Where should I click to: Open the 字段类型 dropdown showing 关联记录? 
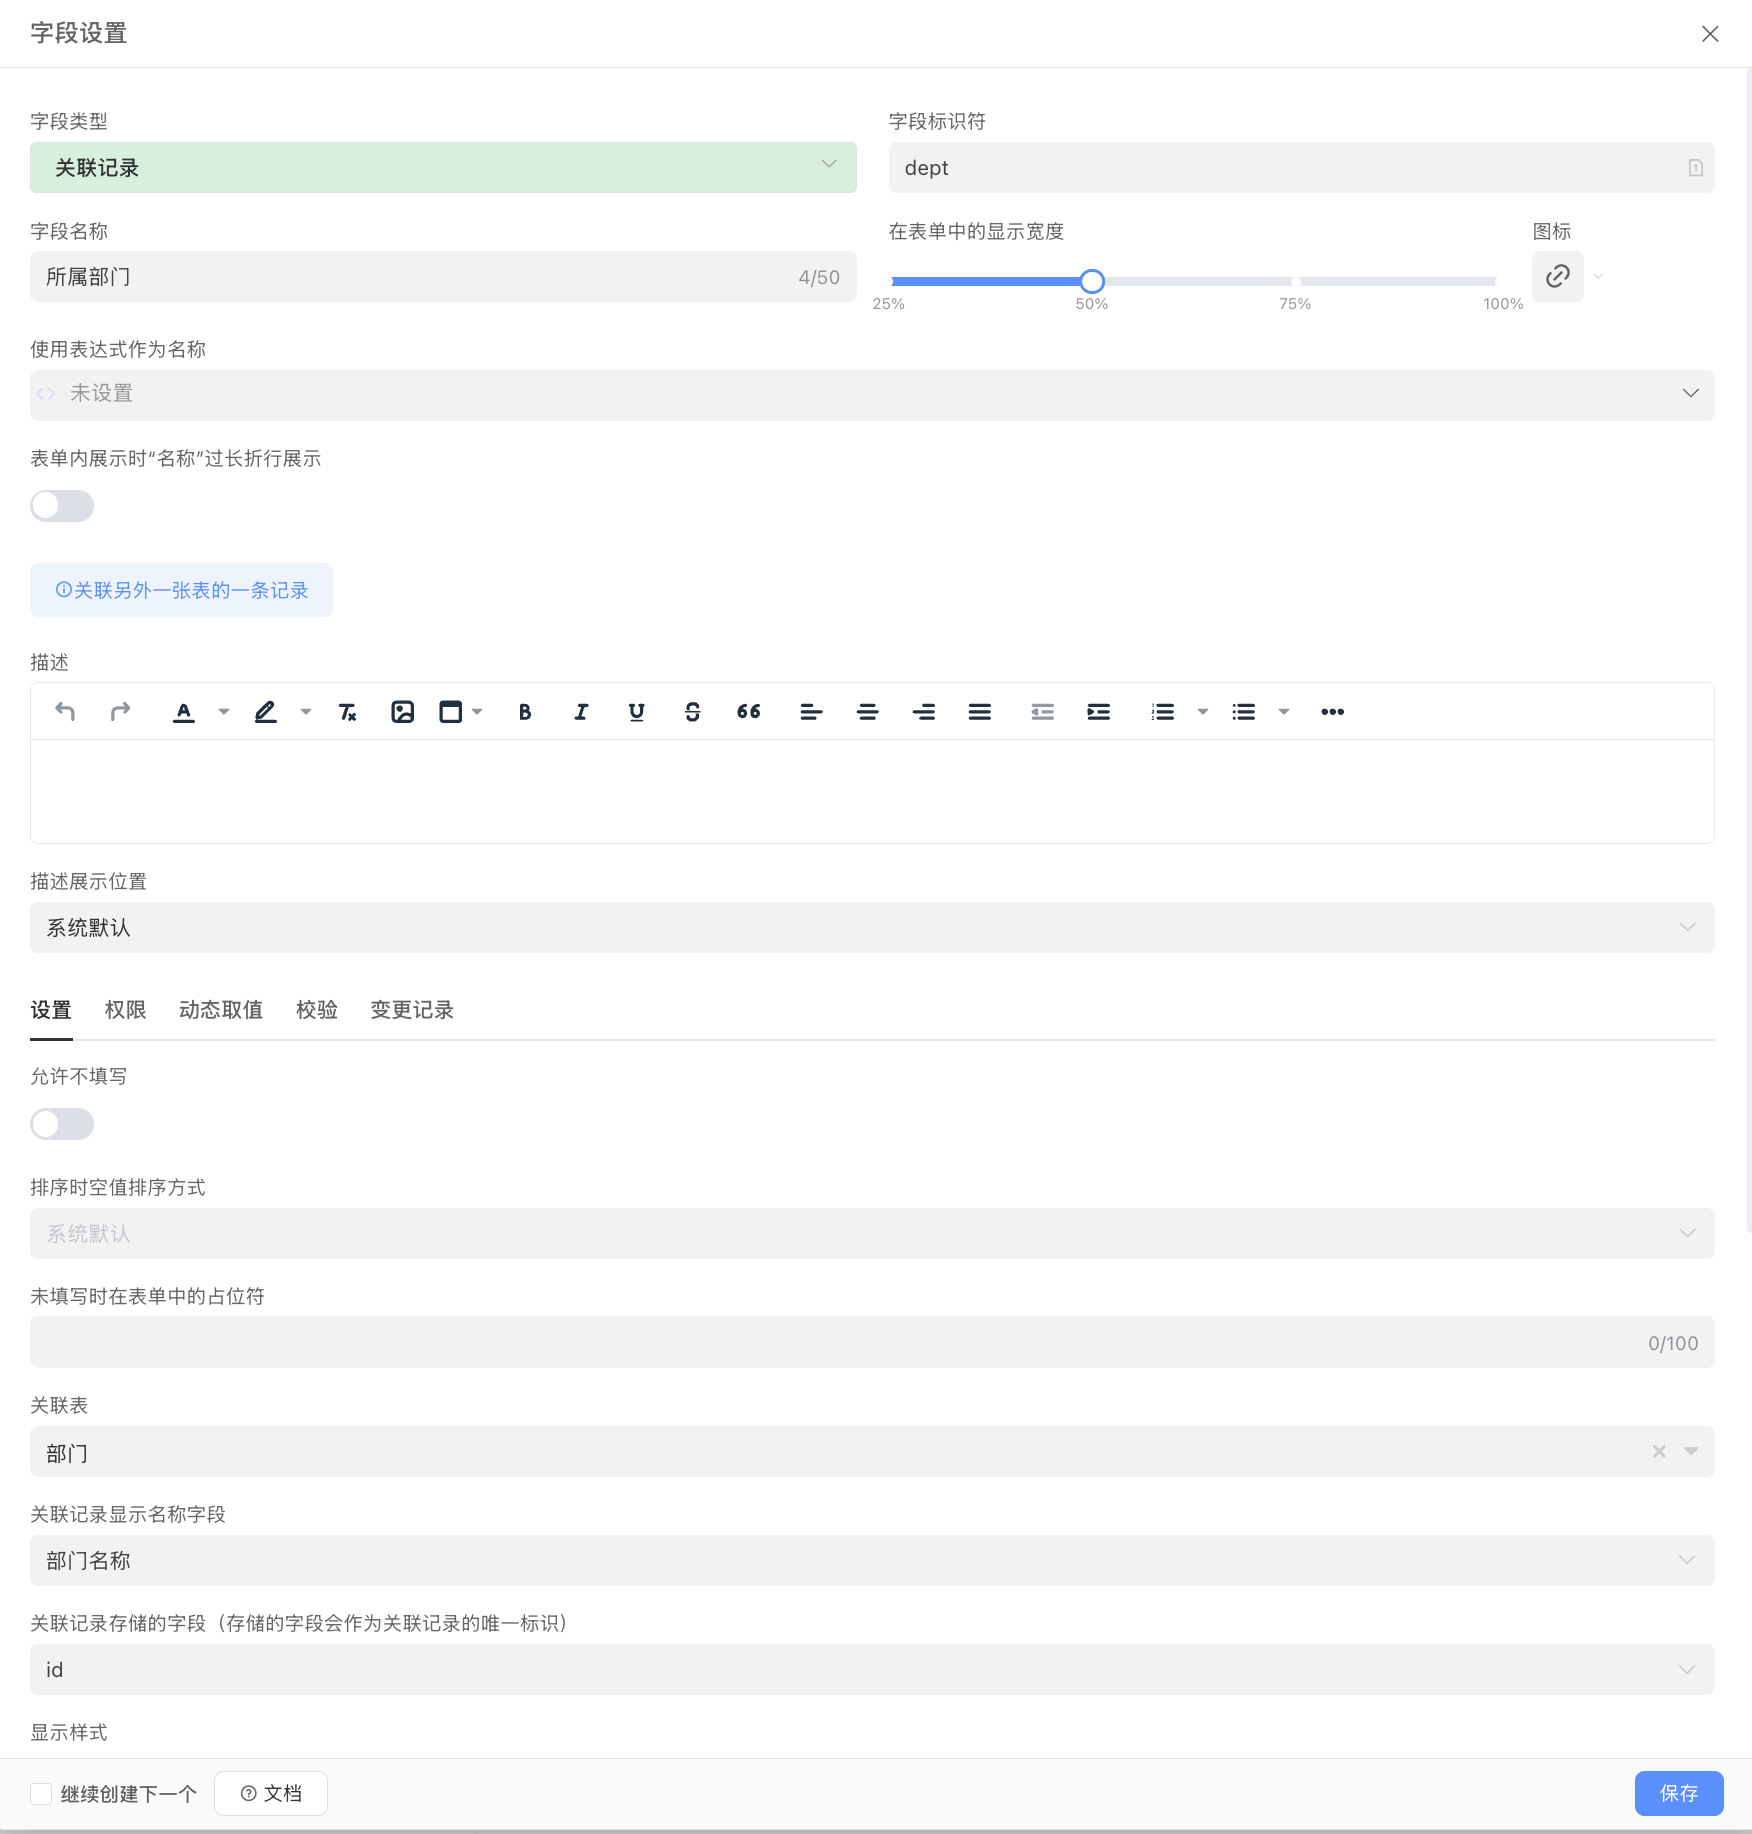(x=443, y=167)
